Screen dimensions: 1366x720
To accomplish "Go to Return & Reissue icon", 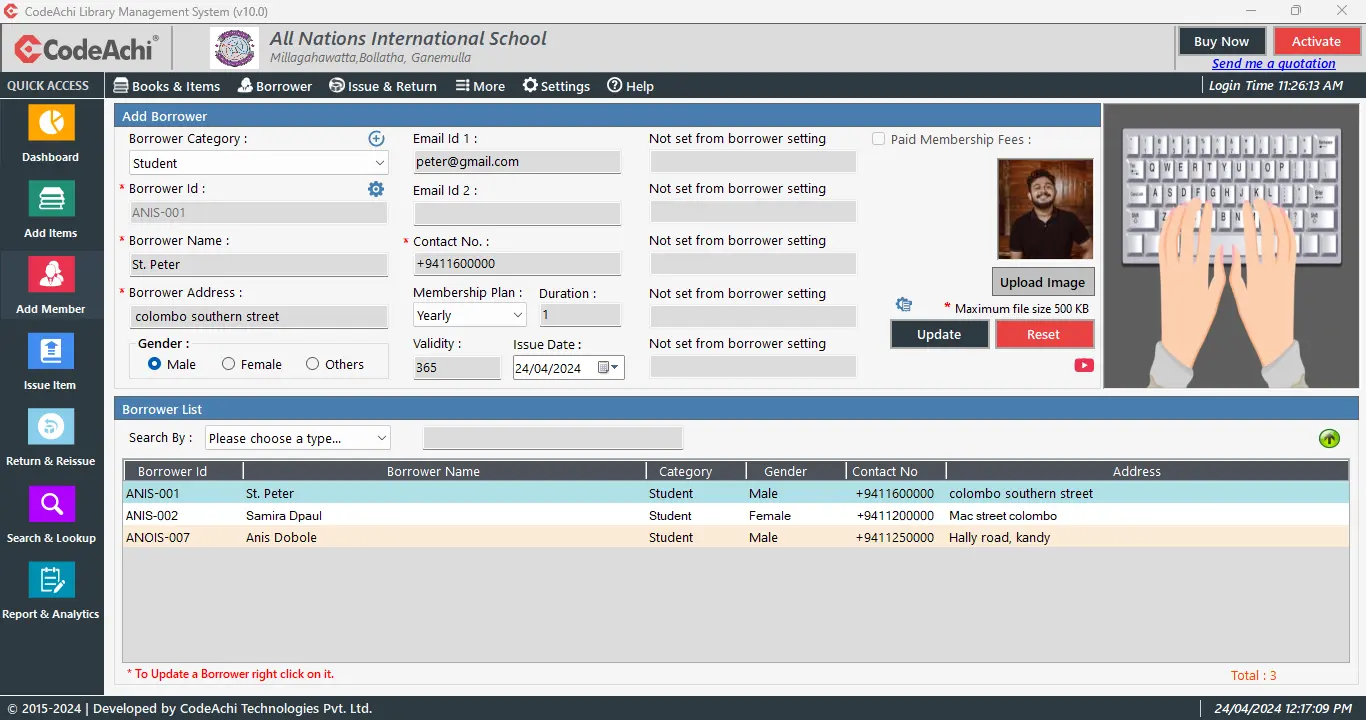I will tap(51, 427).
